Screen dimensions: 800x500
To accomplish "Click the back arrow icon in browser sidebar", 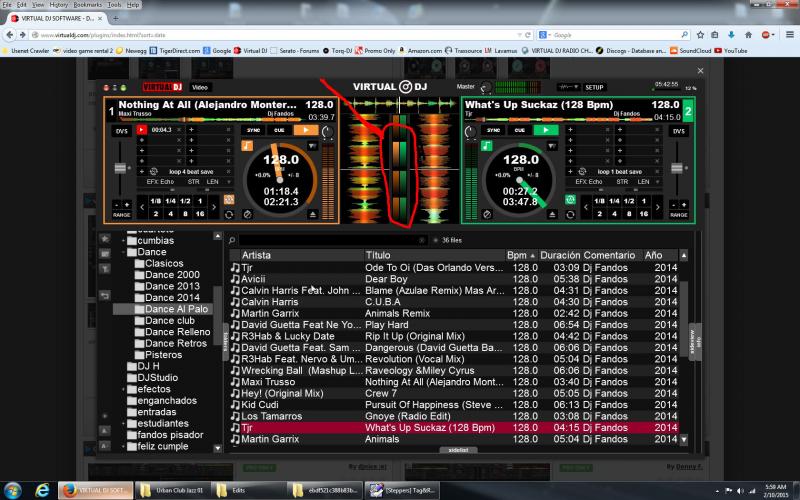I will click(x=105, y=295).
